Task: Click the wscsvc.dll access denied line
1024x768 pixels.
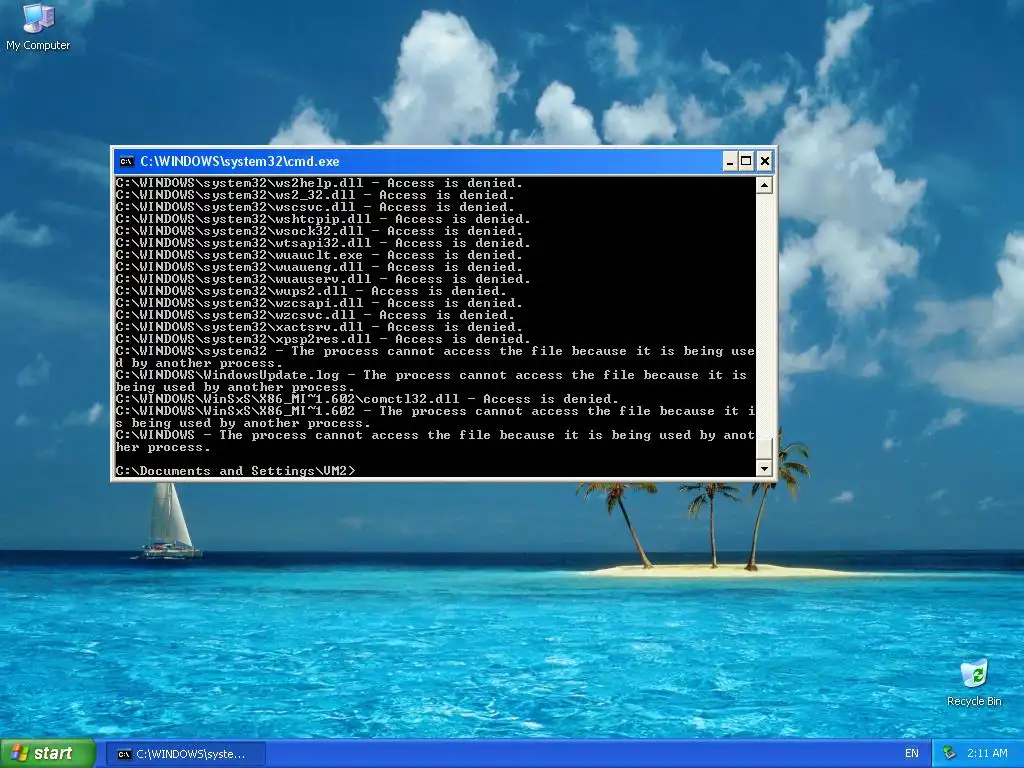Action: [315, 207]
